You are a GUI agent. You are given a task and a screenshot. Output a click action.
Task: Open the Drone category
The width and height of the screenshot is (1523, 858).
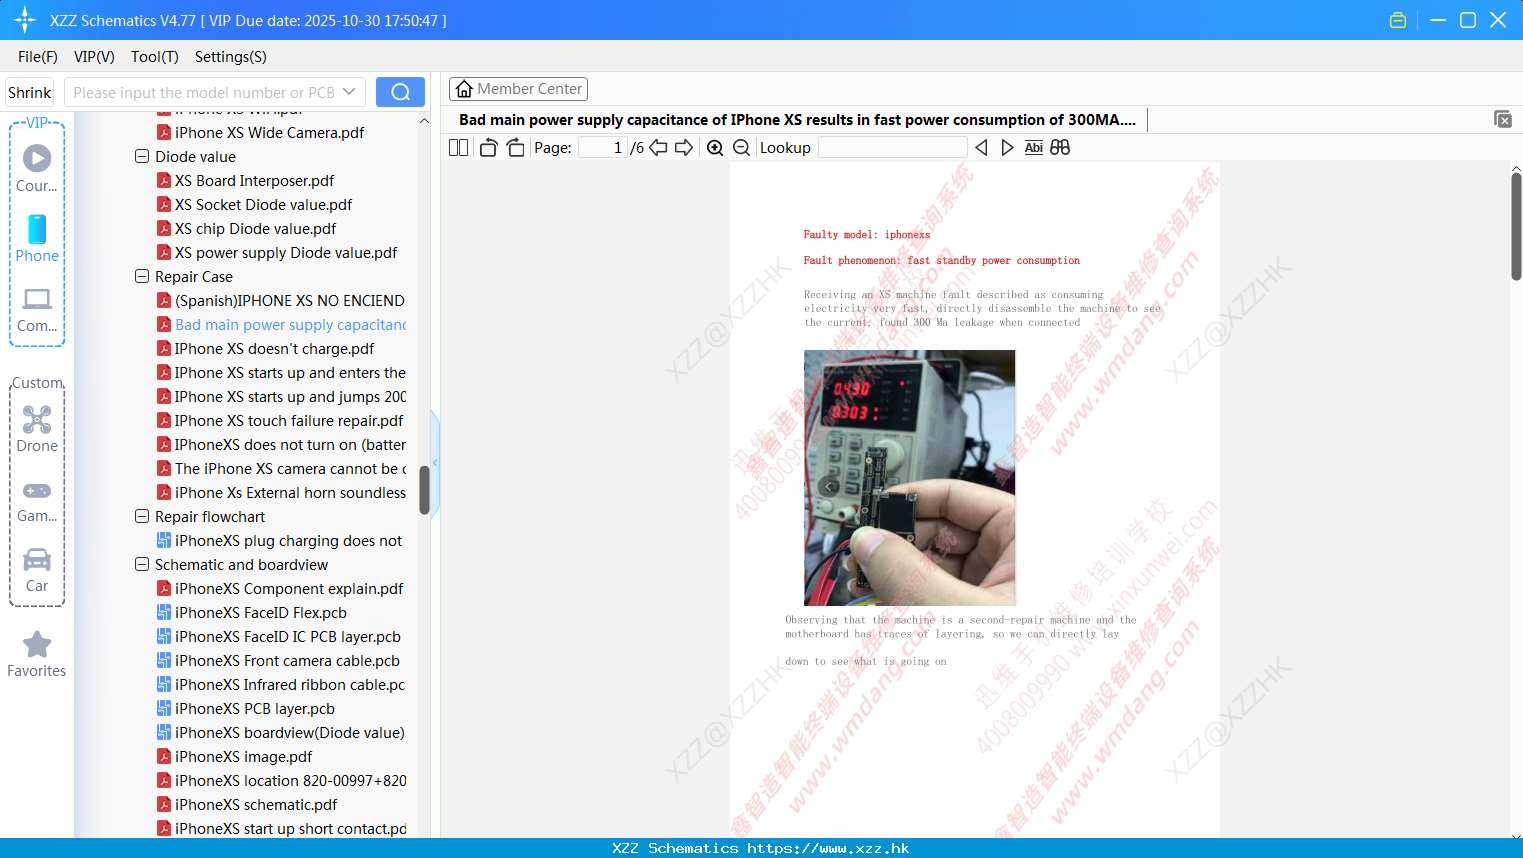point(37,429)
